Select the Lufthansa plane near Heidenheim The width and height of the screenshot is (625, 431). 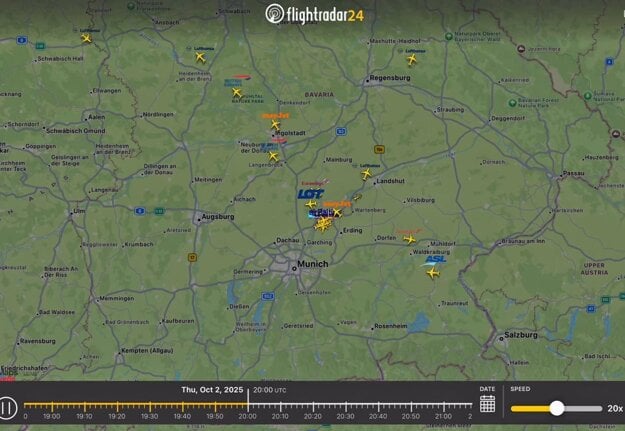tap(200, 57)
